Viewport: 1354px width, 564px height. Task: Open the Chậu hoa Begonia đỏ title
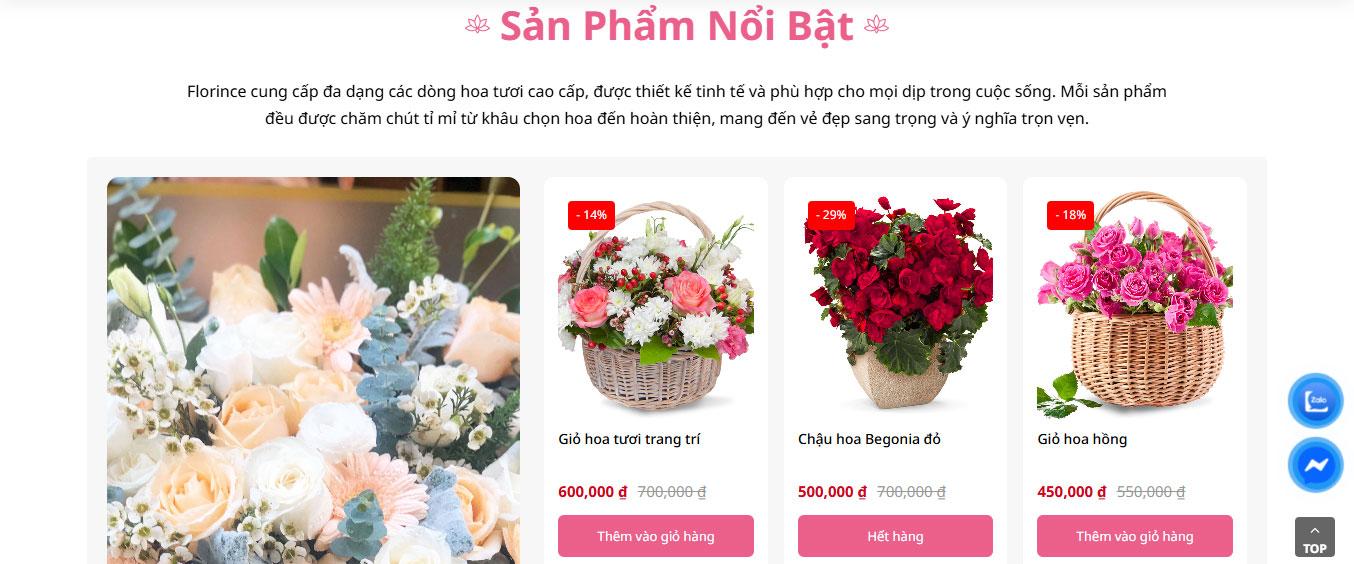click(x=869, y=439)
